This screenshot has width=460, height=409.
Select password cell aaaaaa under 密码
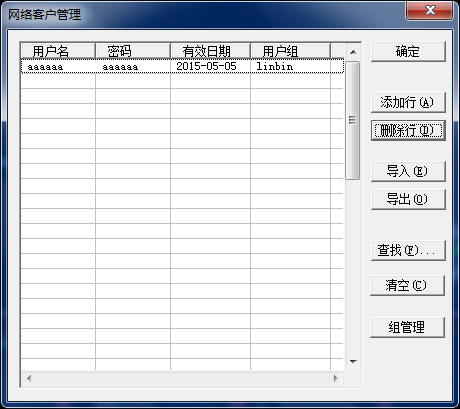133,66
